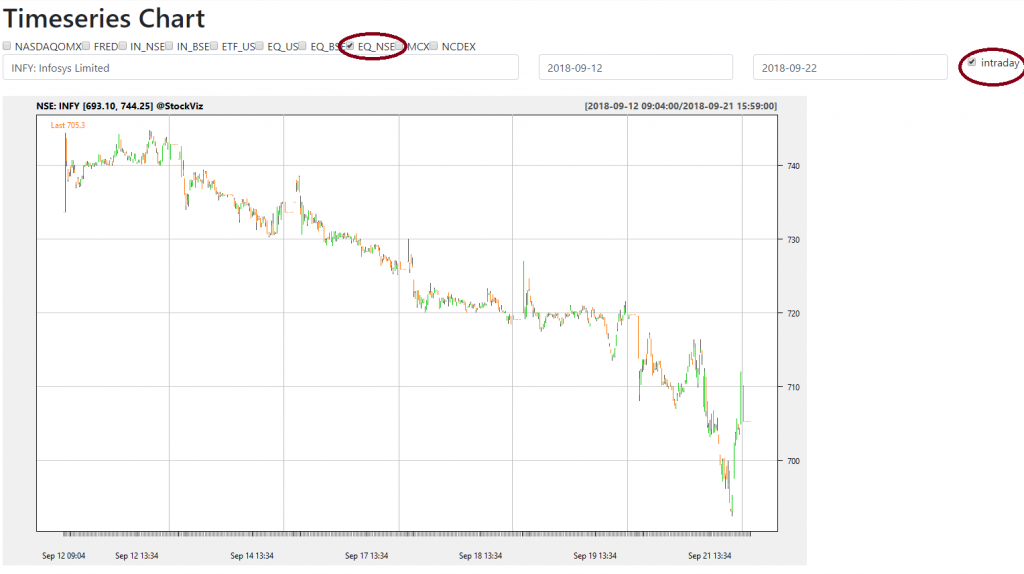Click the Timeseries Chart heading
The image size is (1024, 574).
(x=104, y=18)
